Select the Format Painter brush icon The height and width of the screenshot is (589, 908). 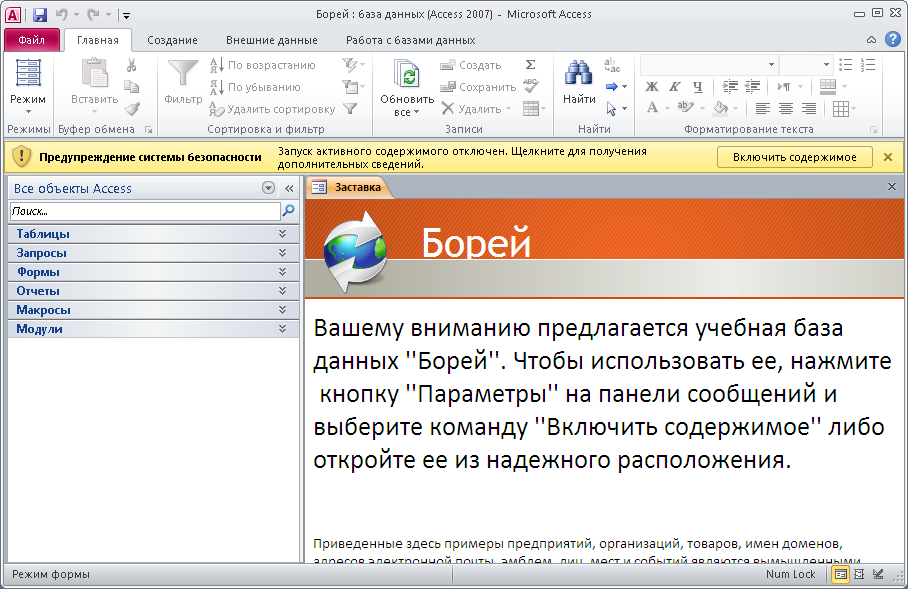(x=132, y=108)
